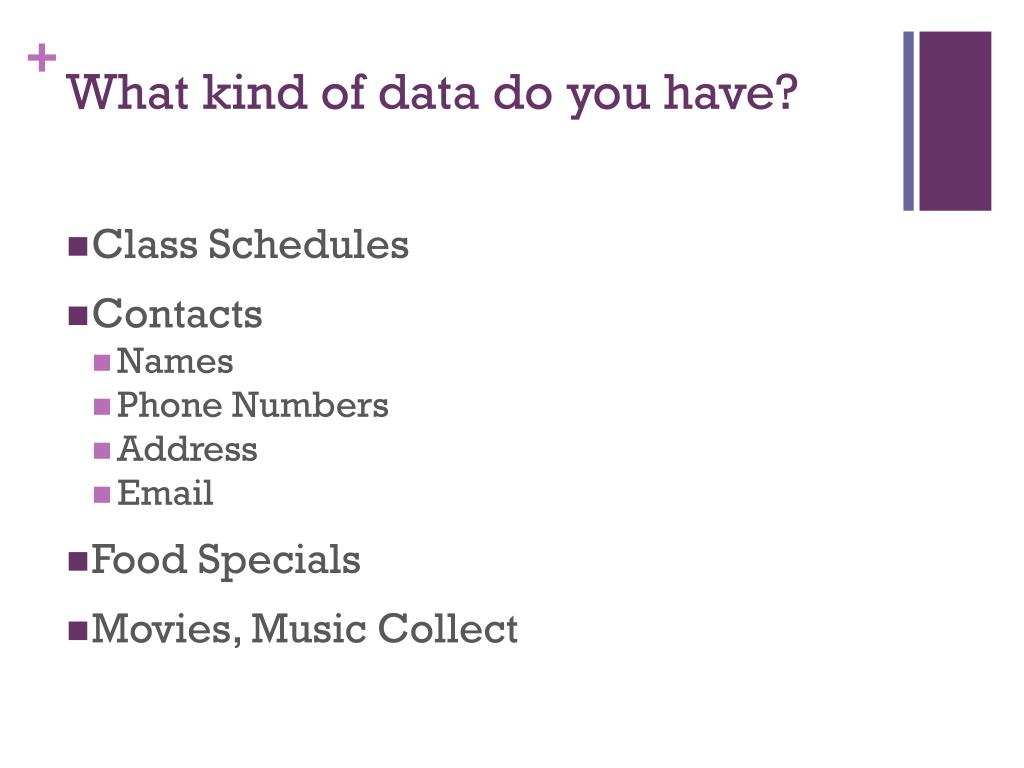Click the square bullet before Class Schedules

(78, 246)
